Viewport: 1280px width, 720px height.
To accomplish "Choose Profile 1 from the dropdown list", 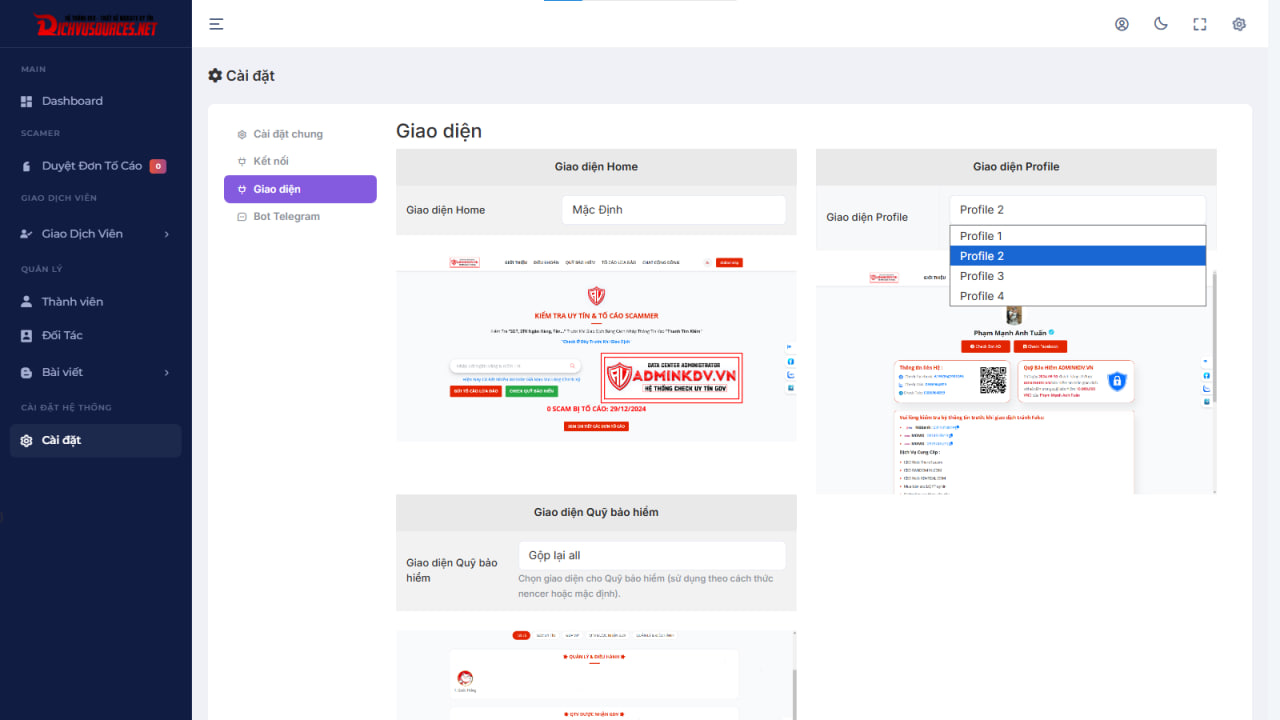I will [x=1077, y=236].
